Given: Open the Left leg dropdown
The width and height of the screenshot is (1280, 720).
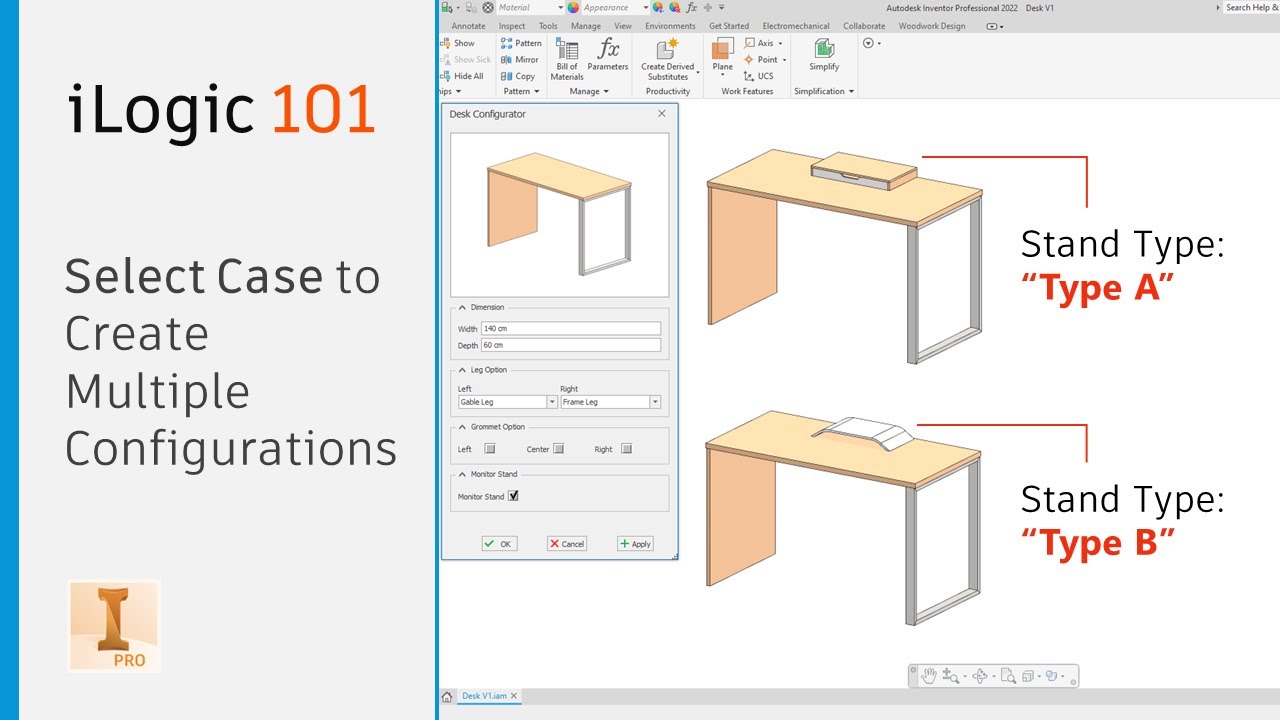Looking at the screenshot, I should [x=552, y=402].
